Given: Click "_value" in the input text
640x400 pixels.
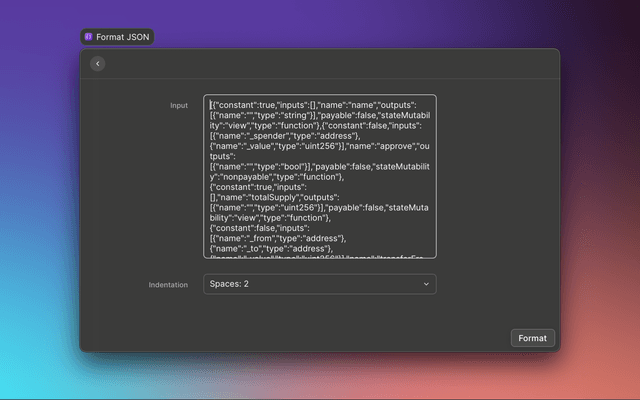Looking at the screenshot, I should (258, 148).
